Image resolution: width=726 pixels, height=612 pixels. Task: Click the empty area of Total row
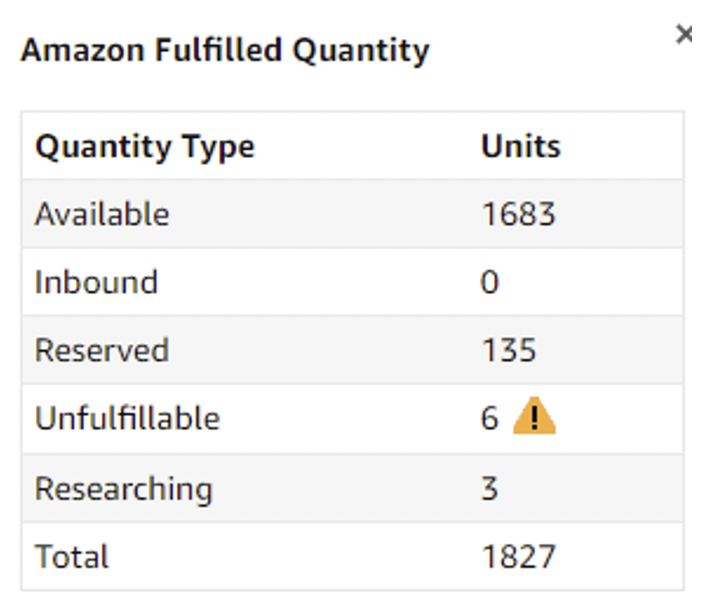[296, 556]
